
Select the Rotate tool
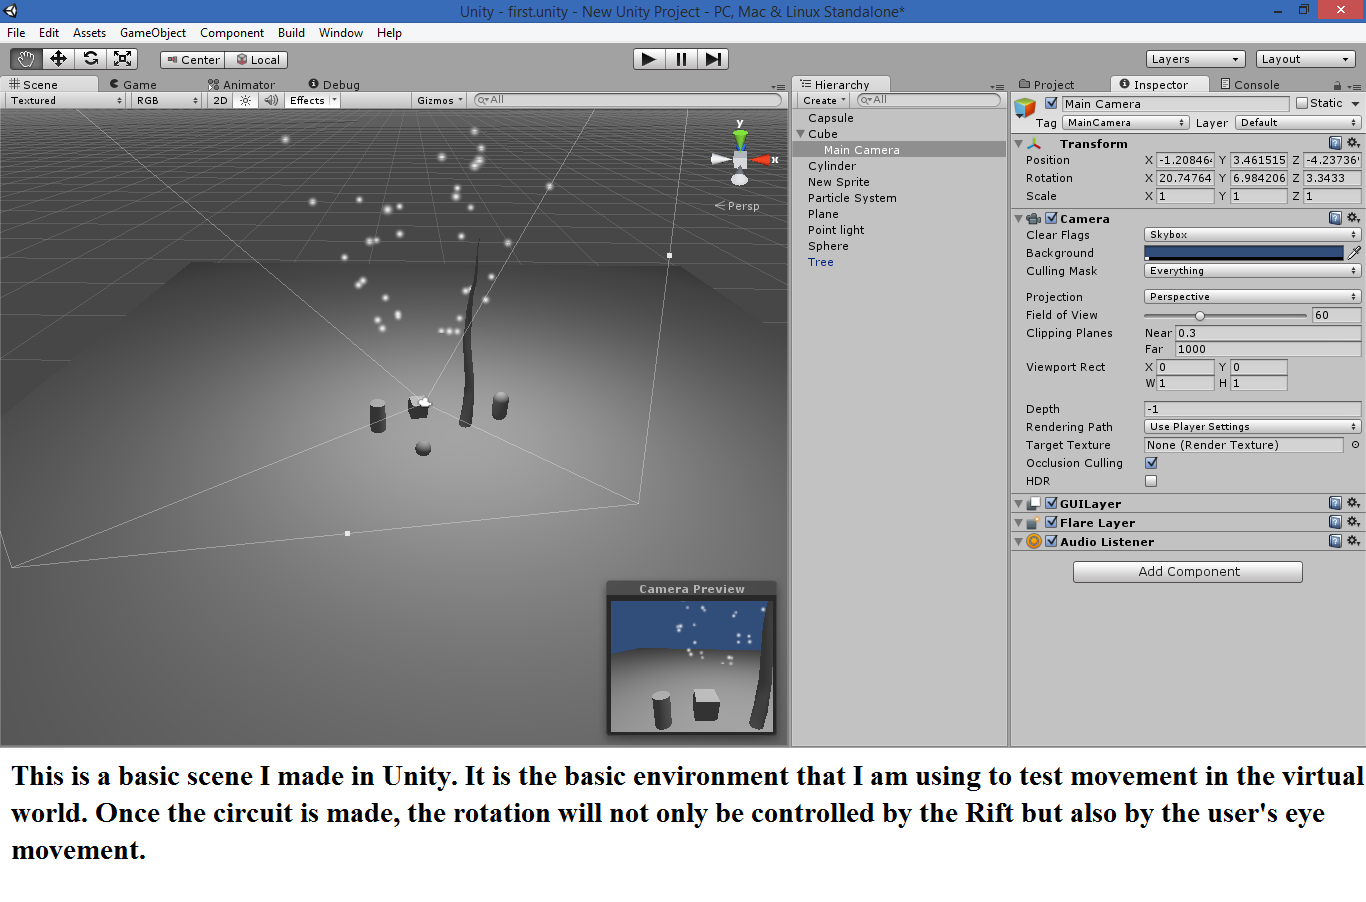click(x=90, y=59)
